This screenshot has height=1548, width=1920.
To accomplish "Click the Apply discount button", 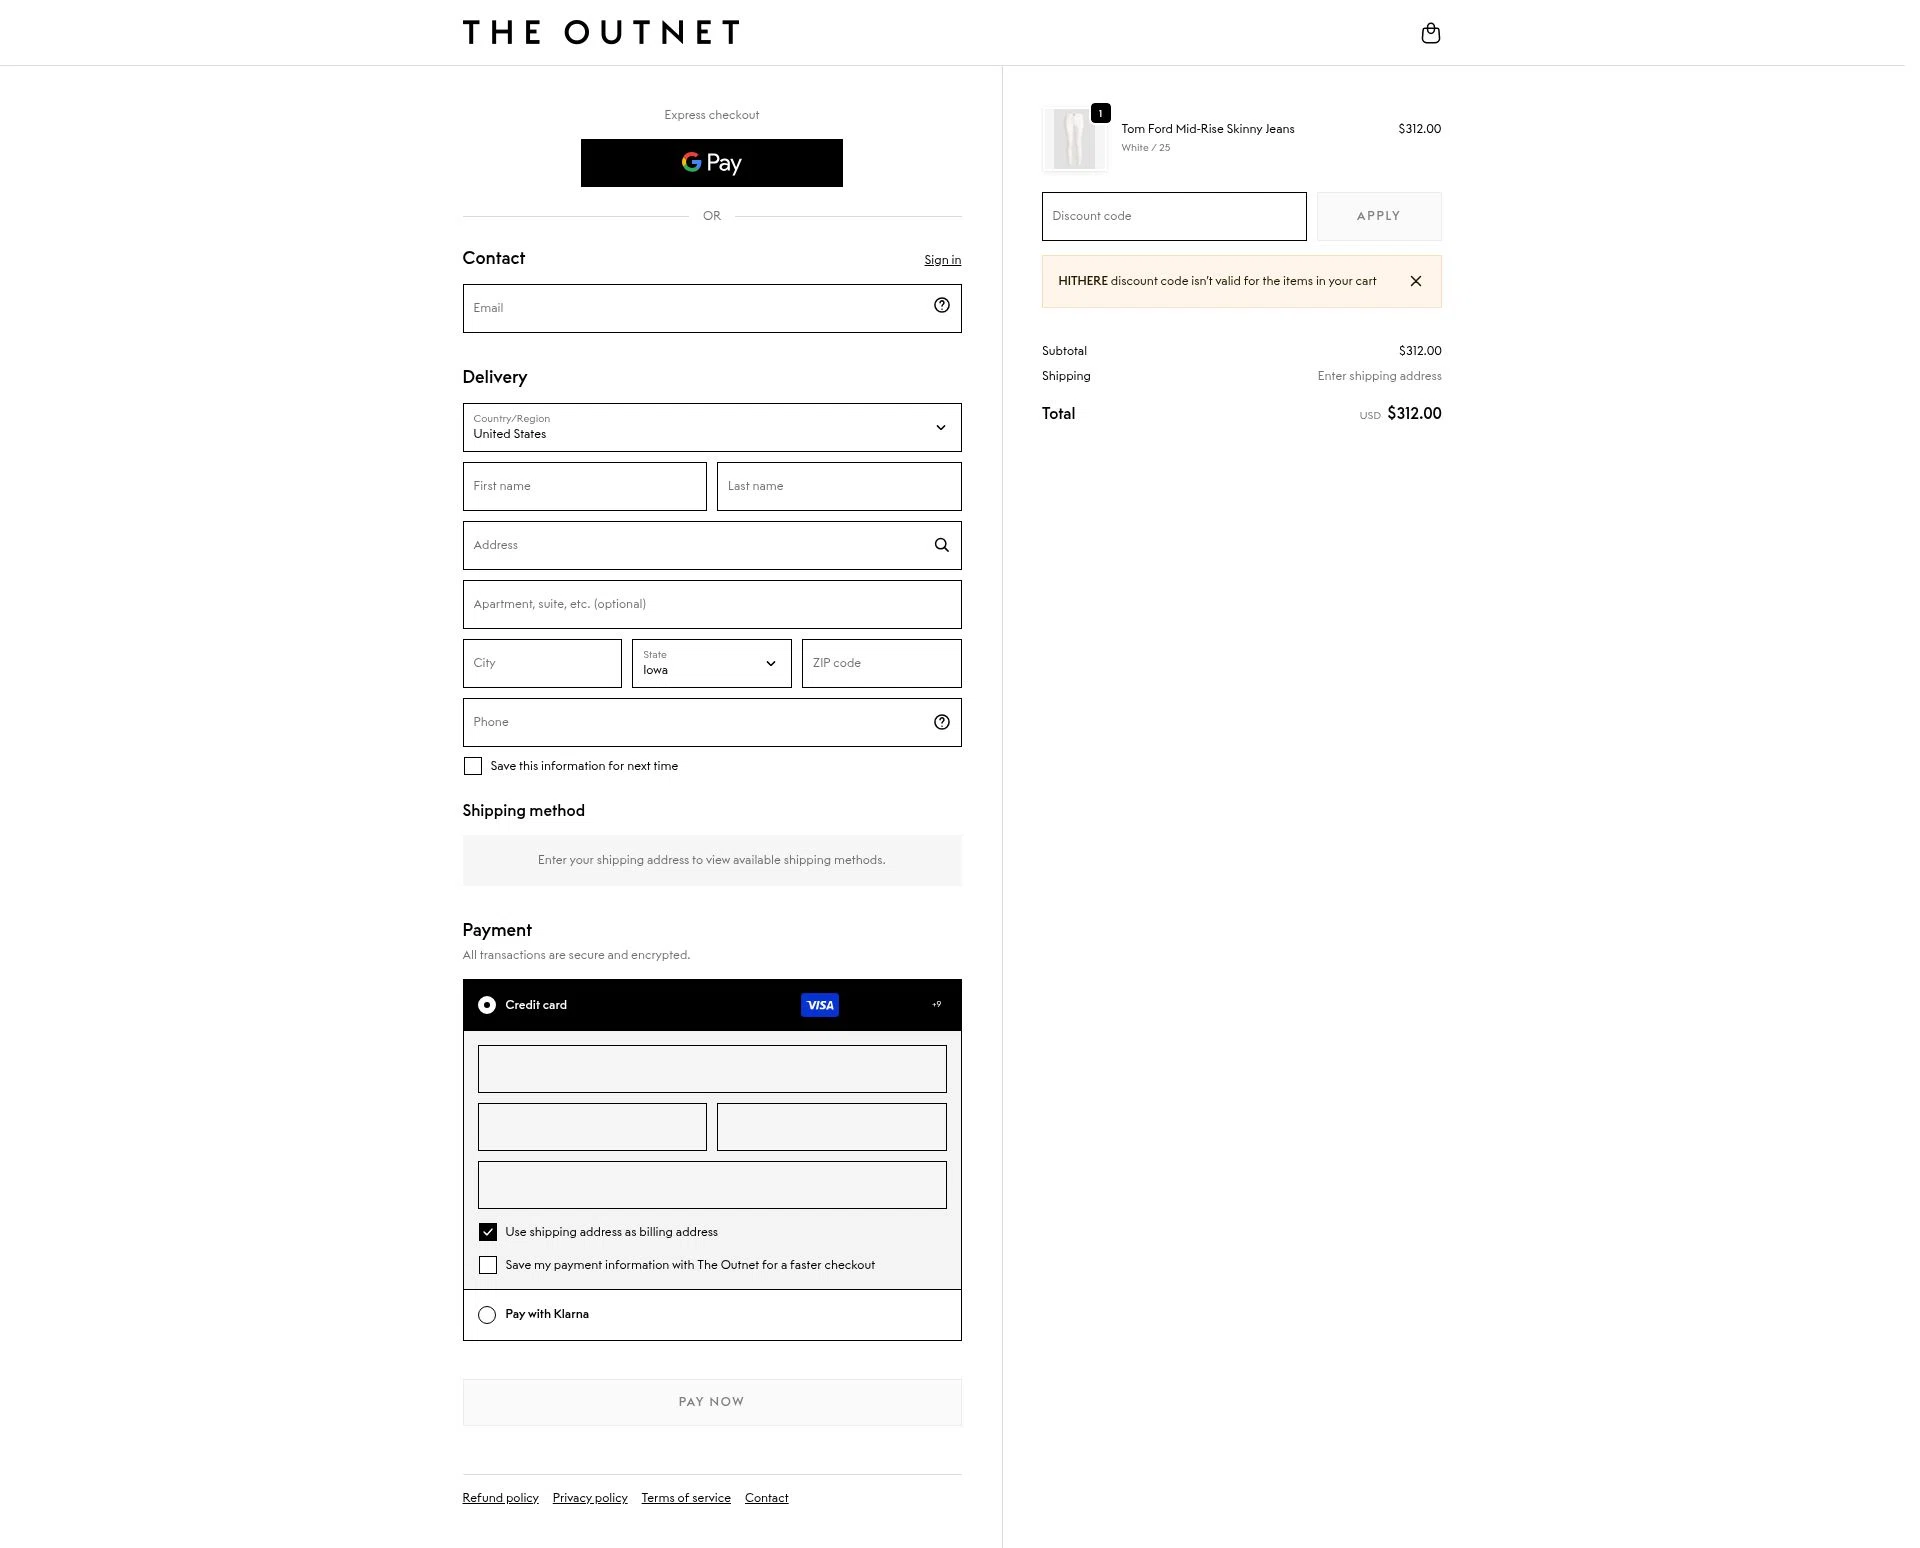I will coord(1378,216).
